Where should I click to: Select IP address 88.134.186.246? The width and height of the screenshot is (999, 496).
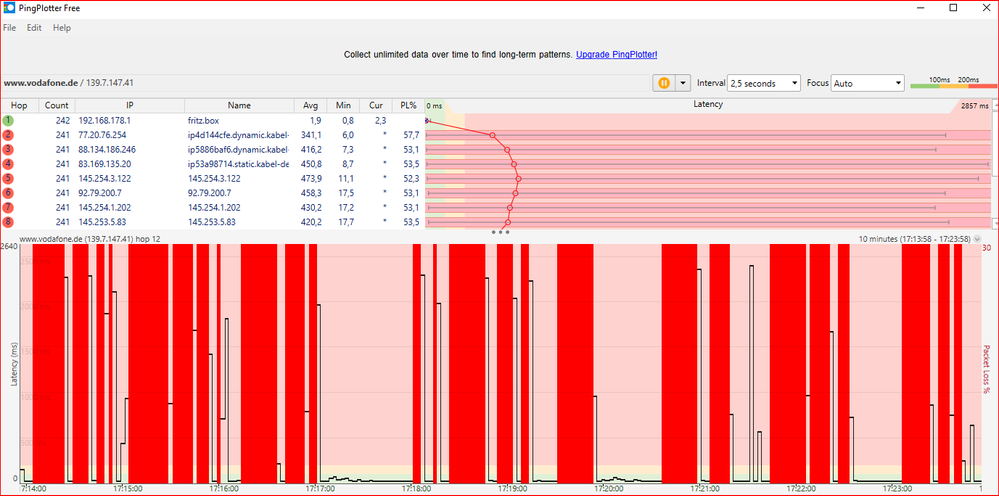[107, 150]
